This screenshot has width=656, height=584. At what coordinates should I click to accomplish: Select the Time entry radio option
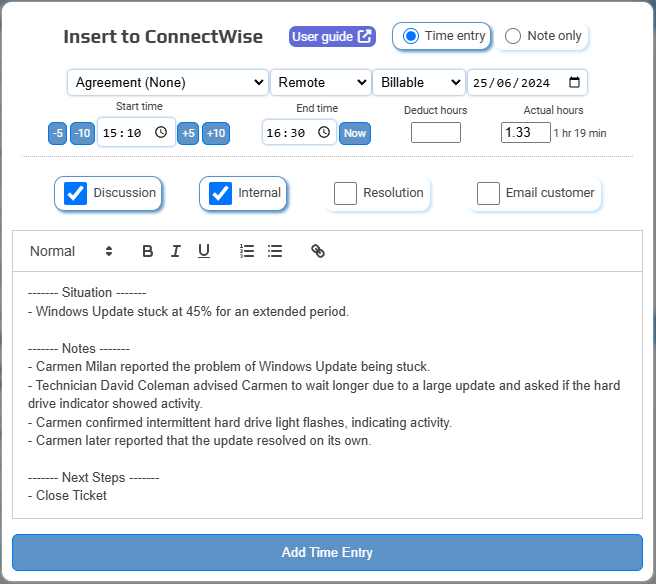tap(410, 36)
